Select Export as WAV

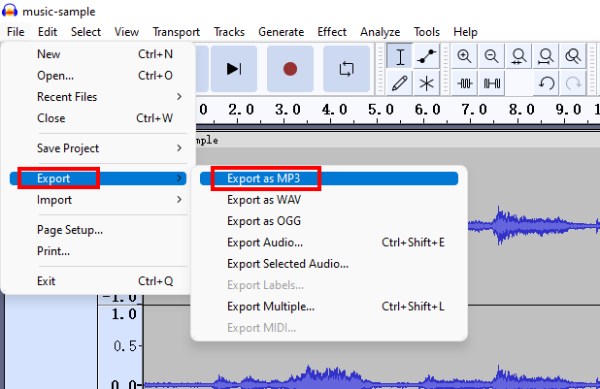point(329,200)
